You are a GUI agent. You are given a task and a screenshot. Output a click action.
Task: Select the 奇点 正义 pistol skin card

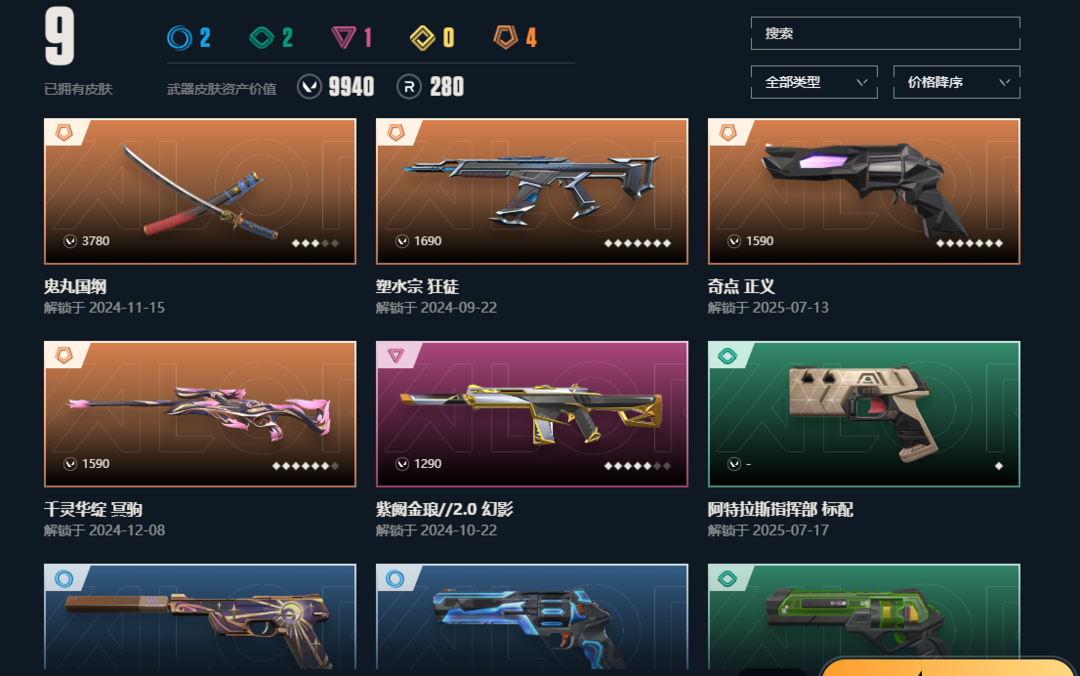(864, 192)
